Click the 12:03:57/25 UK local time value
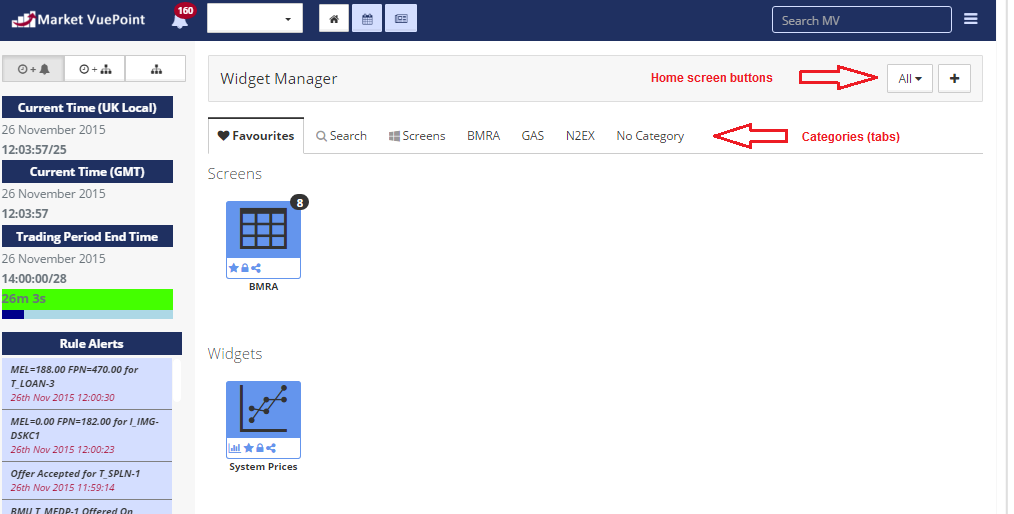This screenshot has height=514, width=1014. (34, 149)
